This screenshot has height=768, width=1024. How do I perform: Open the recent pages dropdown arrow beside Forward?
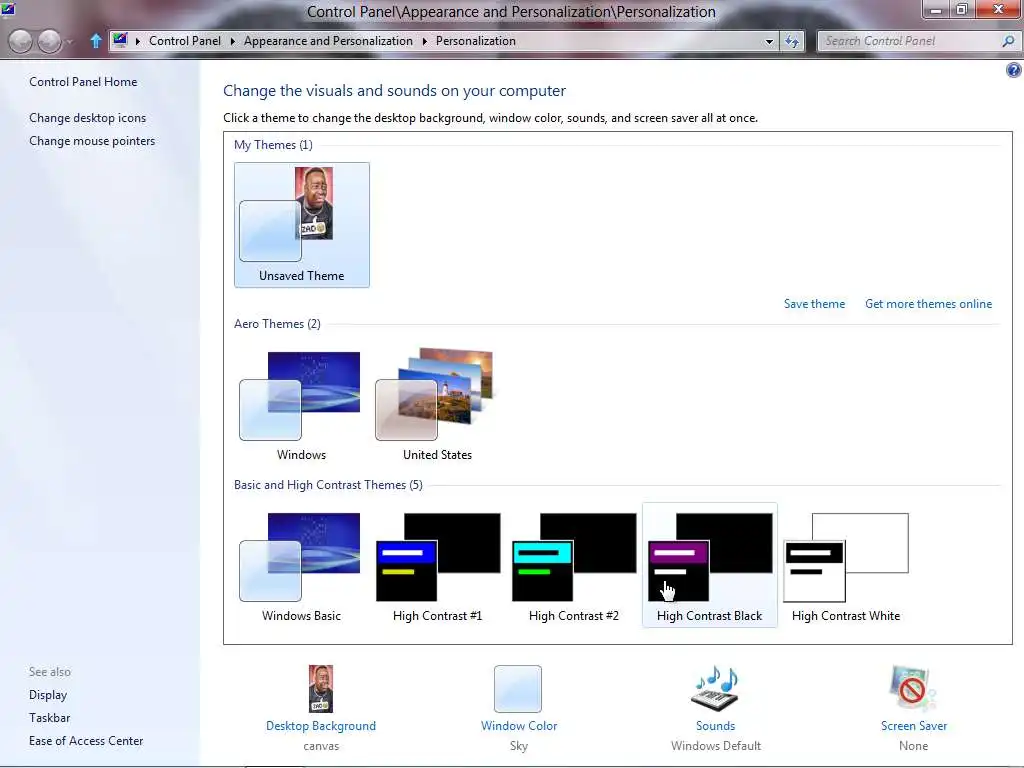69,42
